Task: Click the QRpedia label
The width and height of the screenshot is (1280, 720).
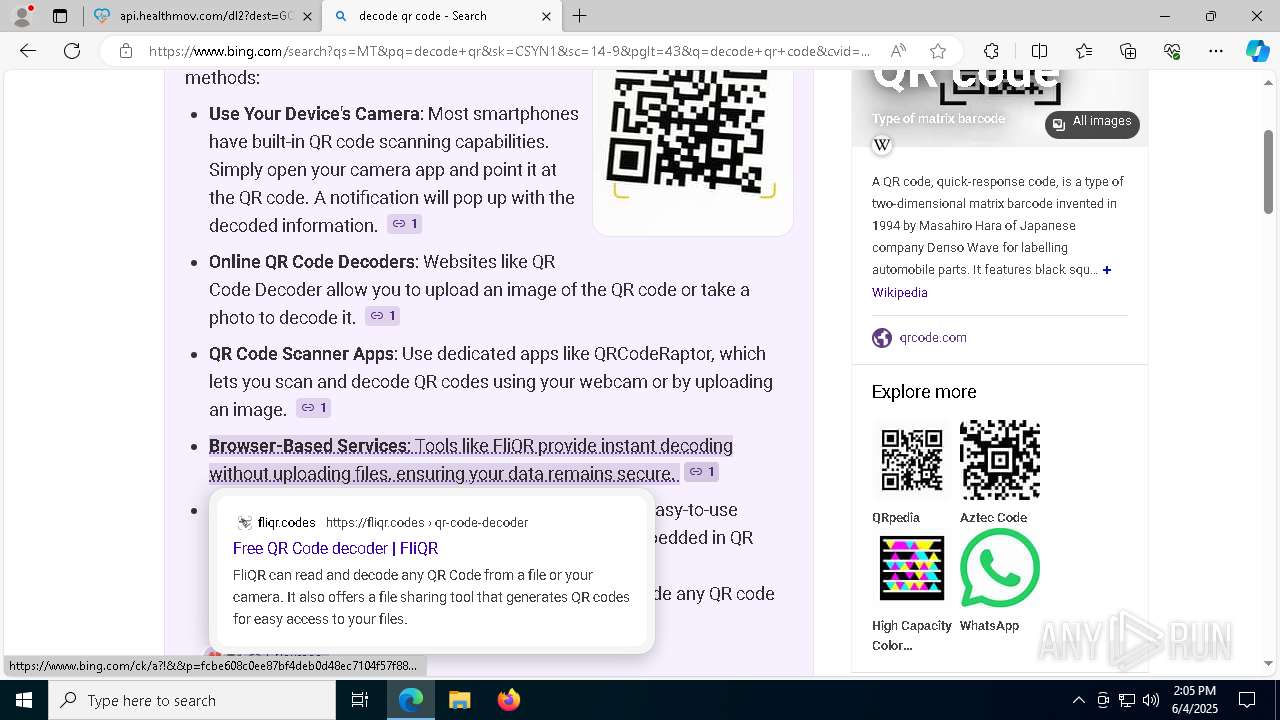Action: pos(895,517)
